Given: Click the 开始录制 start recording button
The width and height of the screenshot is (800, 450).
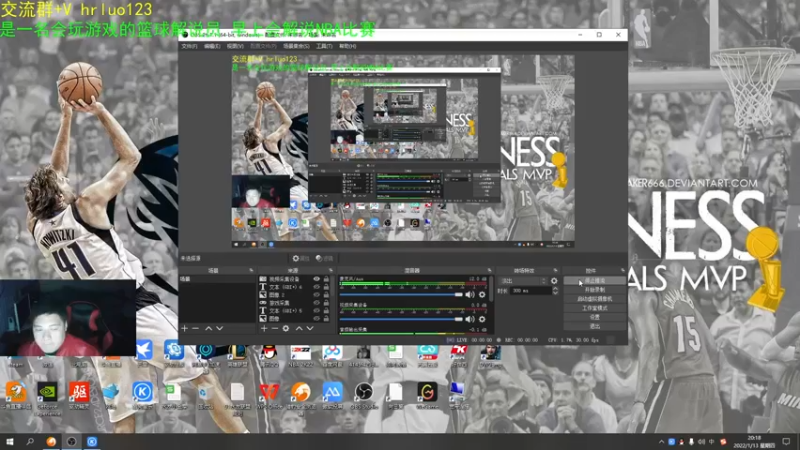Looking at the screenshot, I should pos(594,290).
